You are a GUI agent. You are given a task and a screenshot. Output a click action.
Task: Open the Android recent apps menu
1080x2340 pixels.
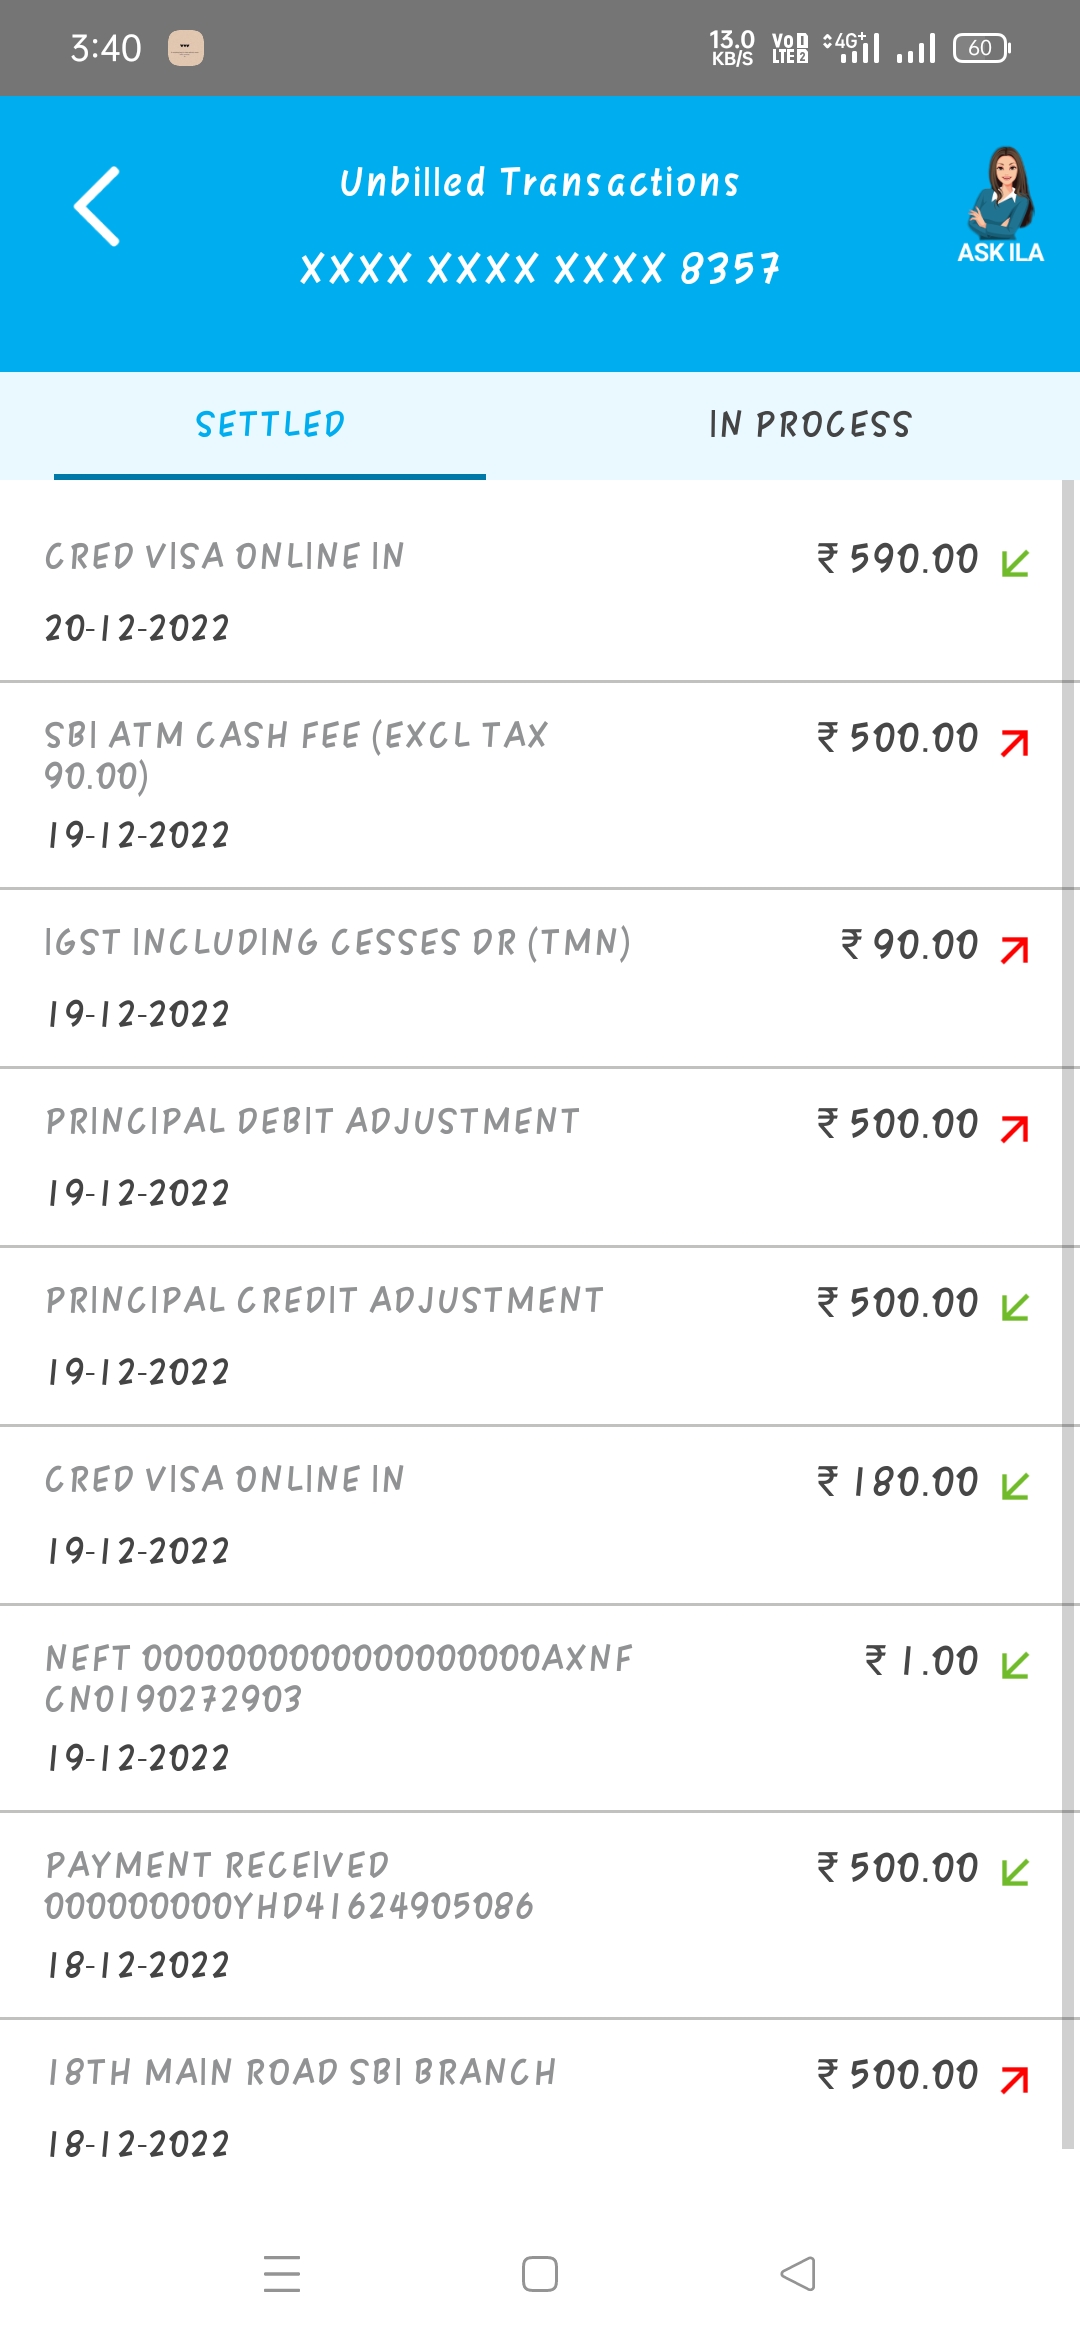[282, 2273]
